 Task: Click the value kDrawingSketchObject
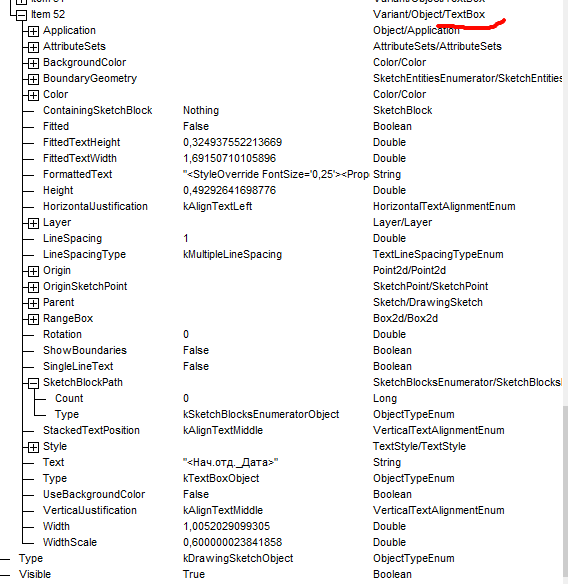tap(238, 559)
